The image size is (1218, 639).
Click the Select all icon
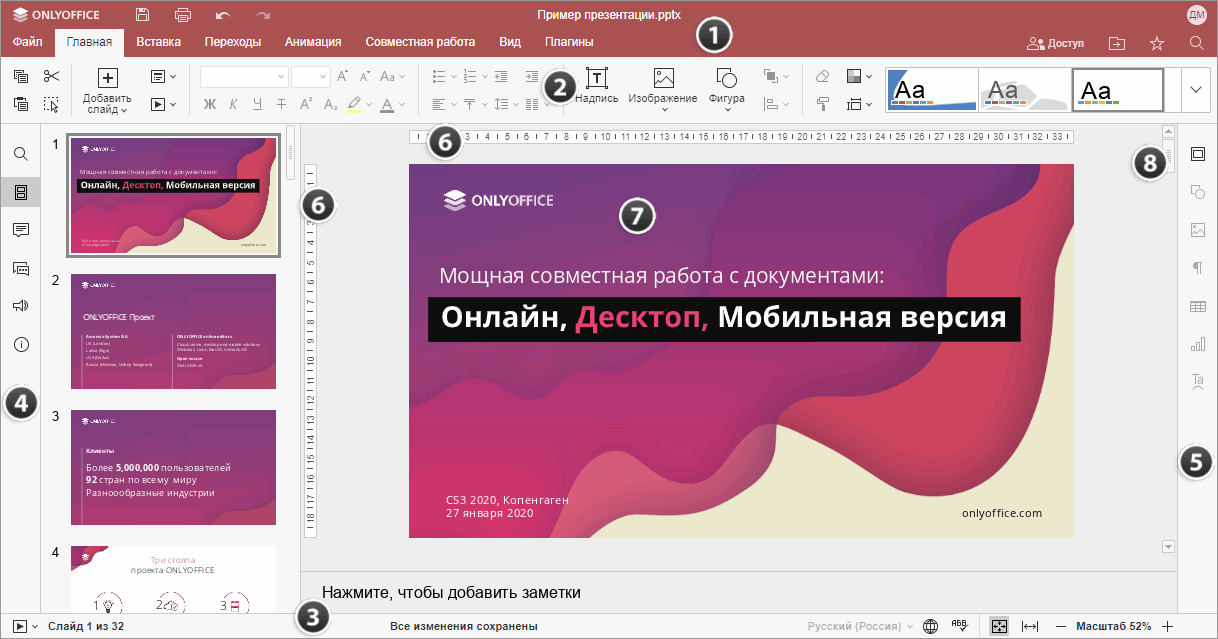(x=52, y=104)
